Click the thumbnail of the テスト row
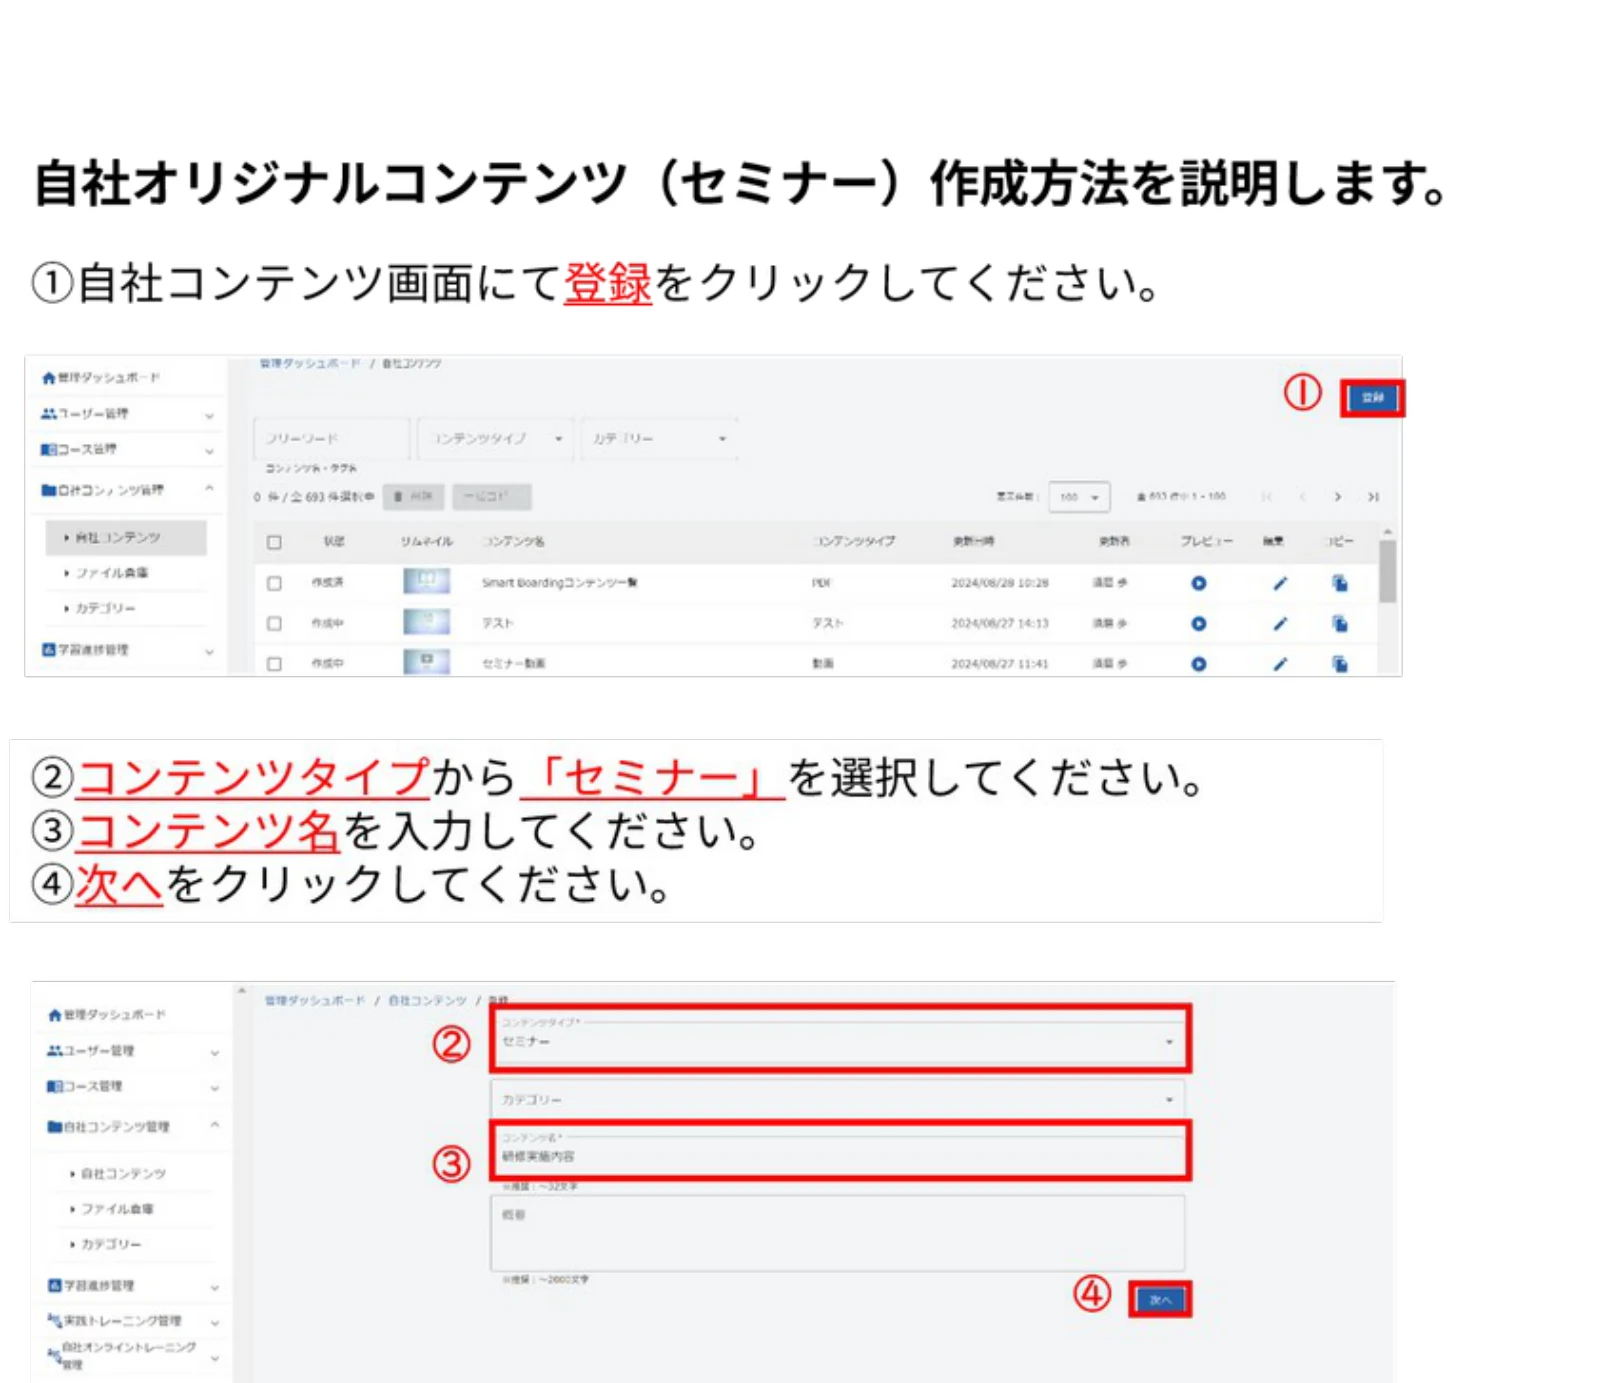The height and width of the screenshot is (1383, 1600). point(426,622)
